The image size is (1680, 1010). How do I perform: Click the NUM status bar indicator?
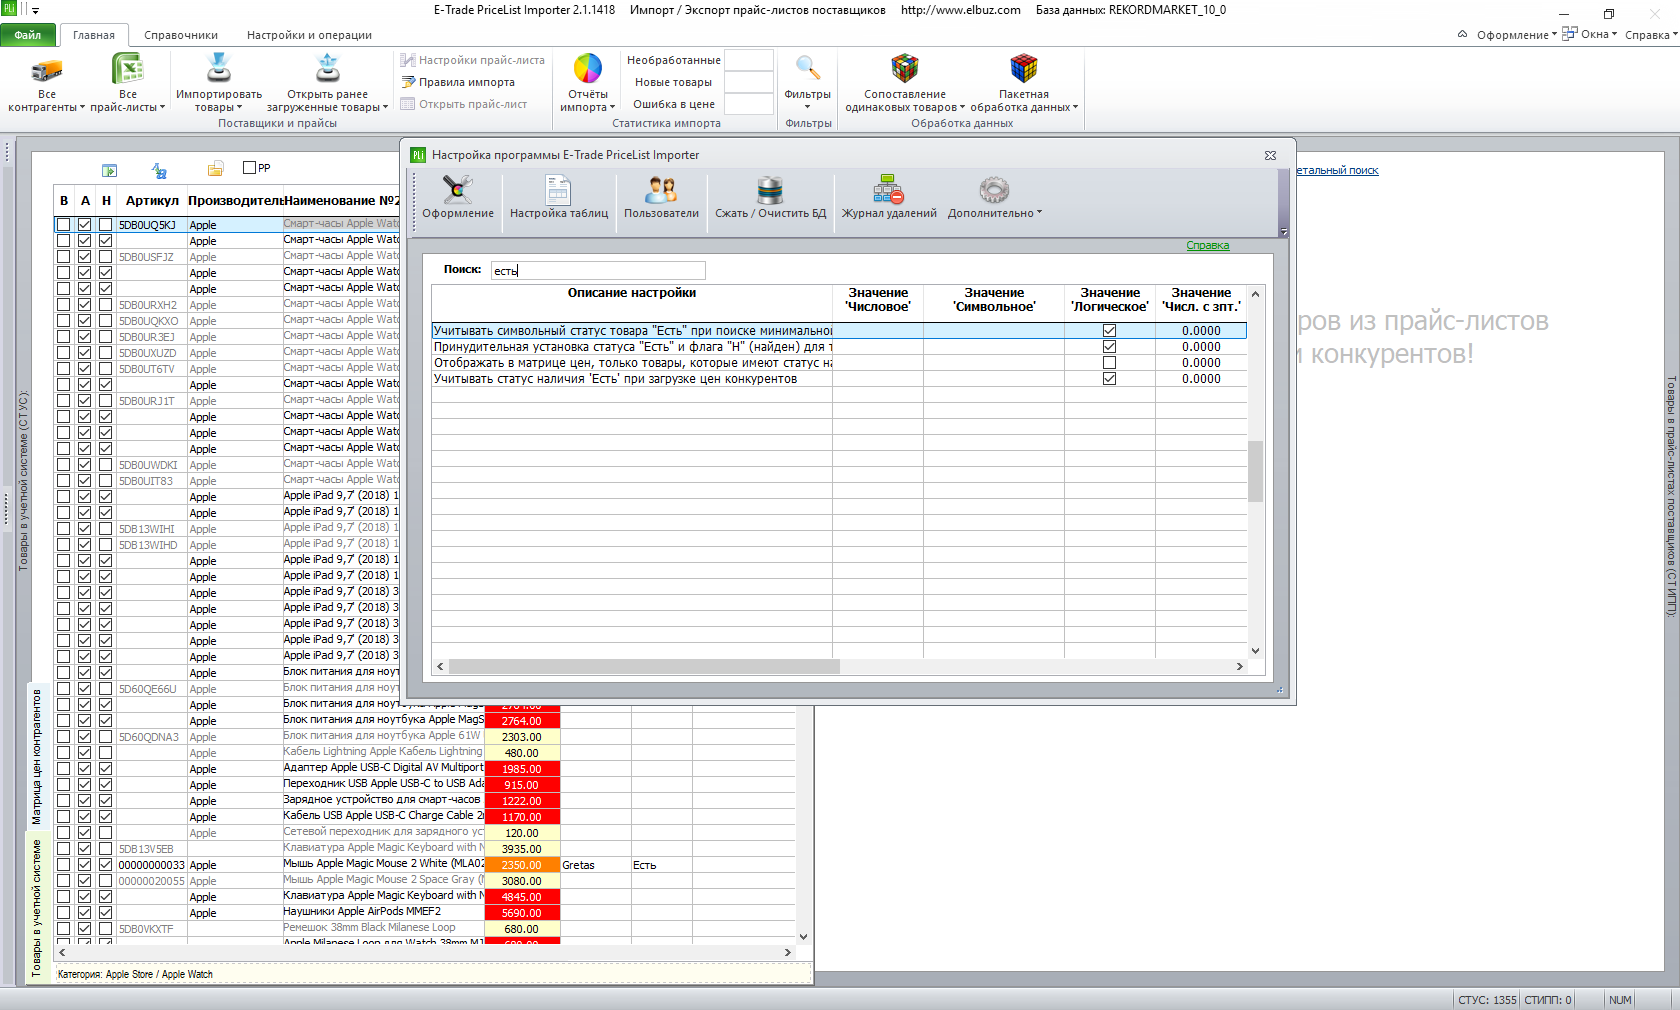[1621, 999]
